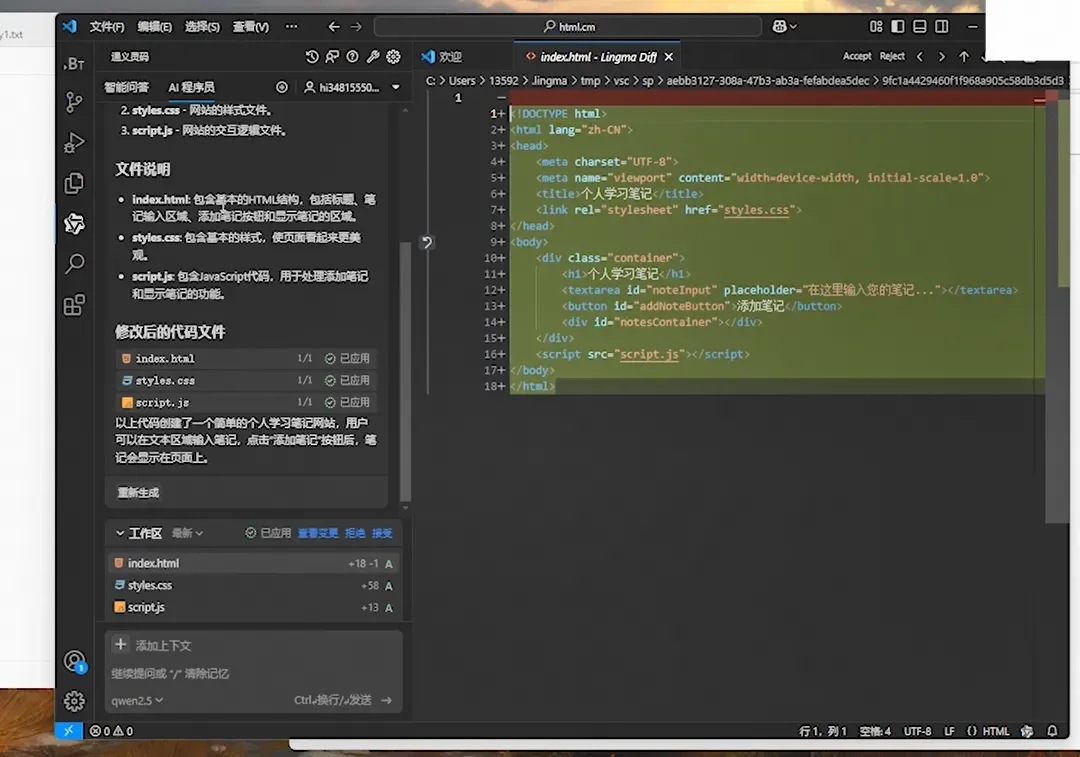Click the chat panel vertical scrollbar
This screenshot has height=757, width=1080.
point(405,370)
